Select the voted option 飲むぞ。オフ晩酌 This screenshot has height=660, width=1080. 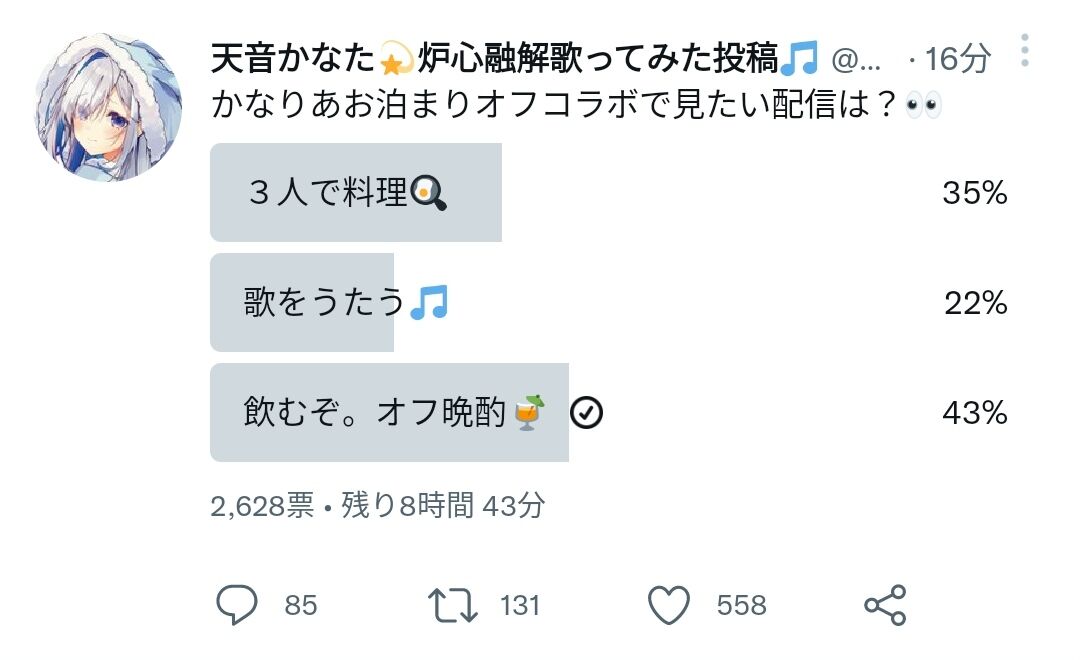click(388, 412)
